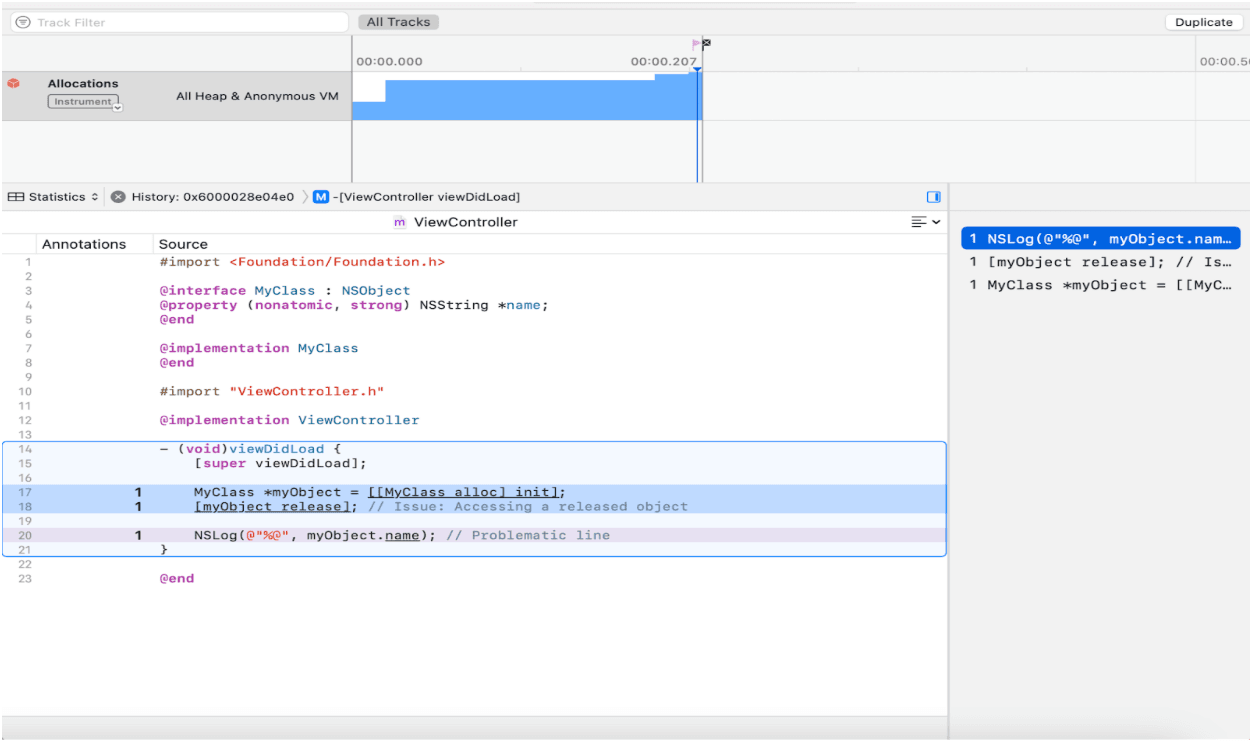Click the @implementation ViewController line

pos(289,420)
